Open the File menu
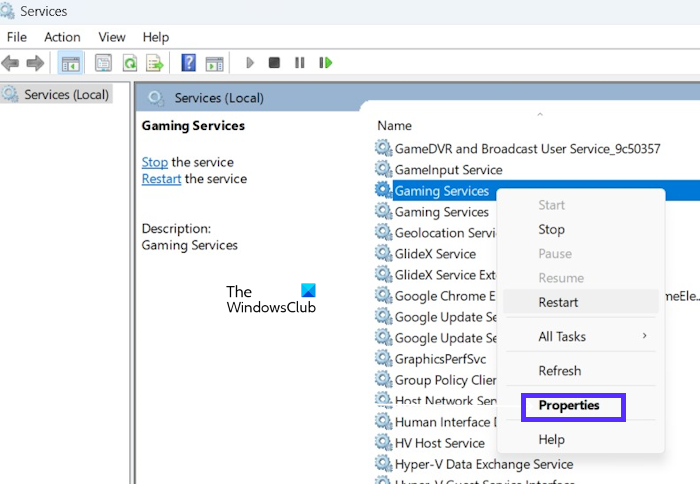The height and width of the screenshot is (484, 700). [17, 37]
